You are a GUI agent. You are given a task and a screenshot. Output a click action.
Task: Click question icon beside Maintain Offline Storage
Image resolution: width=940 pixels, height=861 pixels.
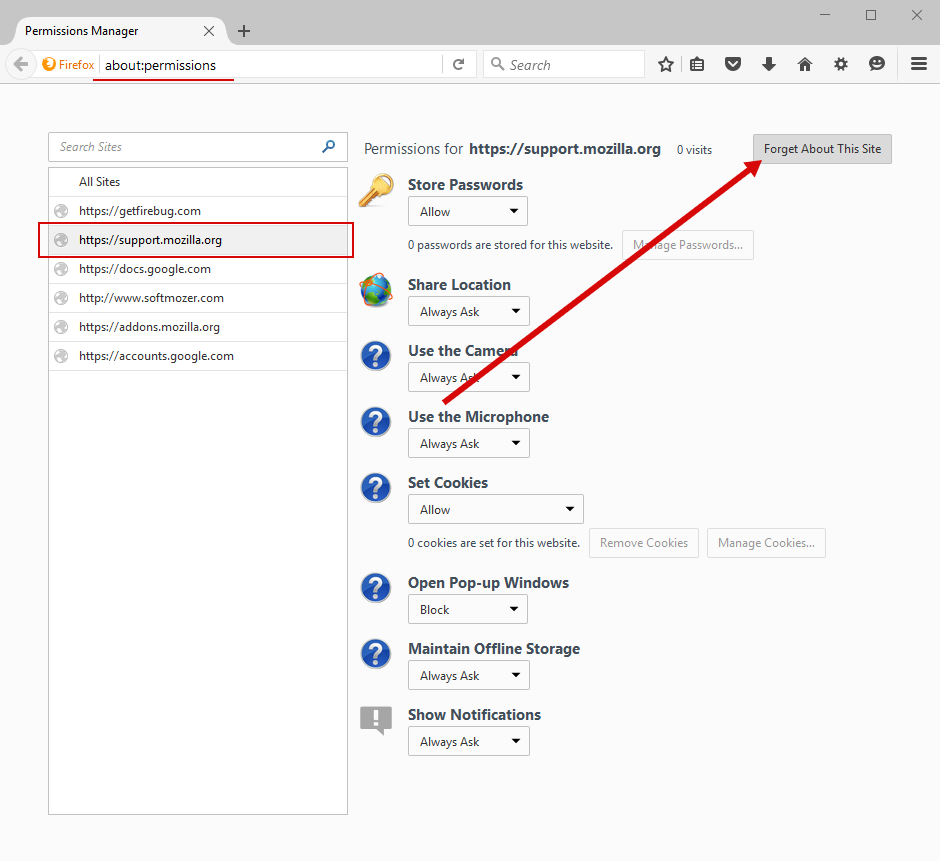(376, 654)
